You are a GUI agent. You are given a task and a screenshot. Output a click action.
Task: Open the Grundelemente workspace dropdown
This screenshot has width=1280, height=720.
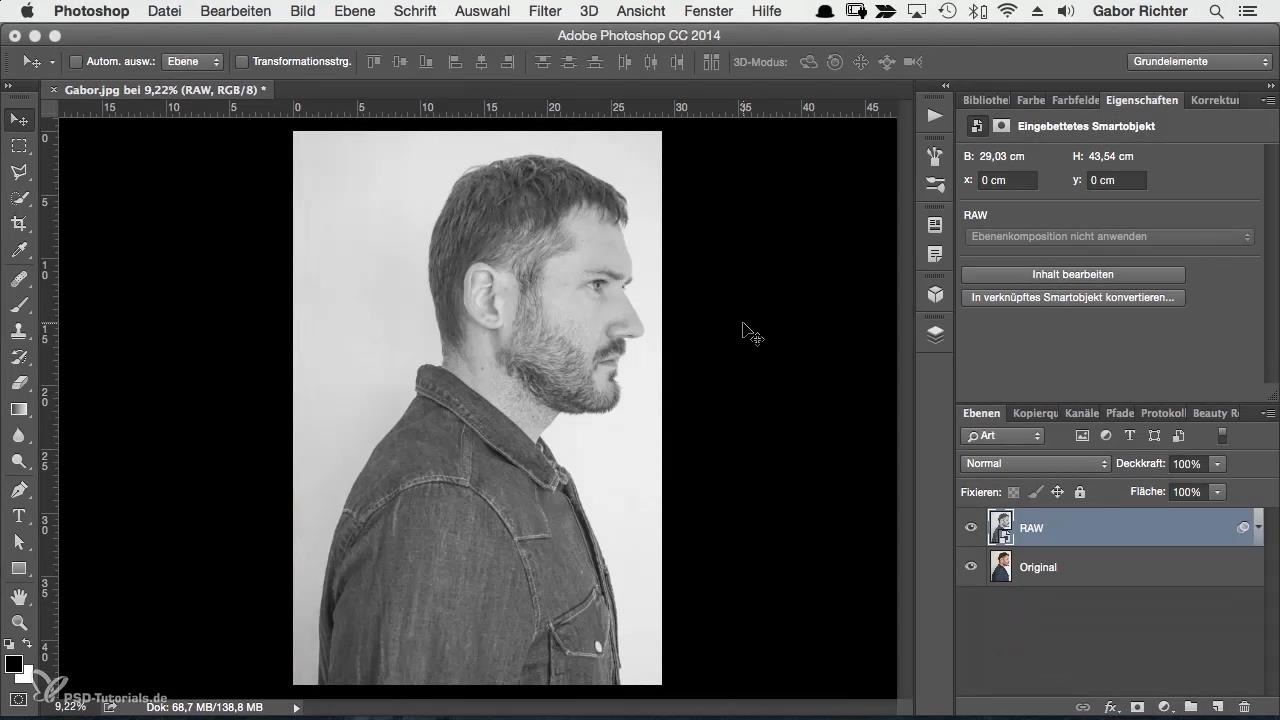pos(1200,62)
